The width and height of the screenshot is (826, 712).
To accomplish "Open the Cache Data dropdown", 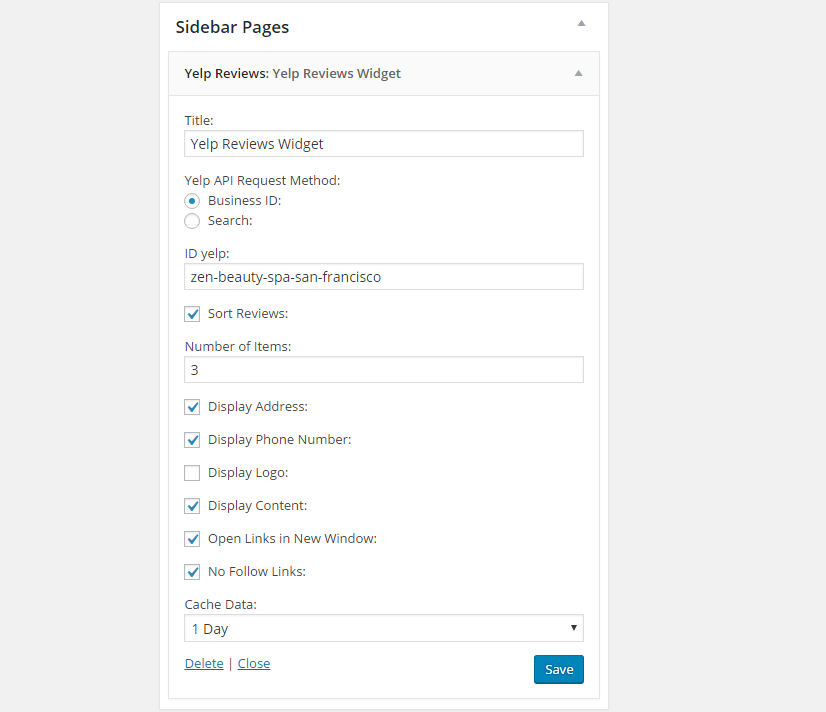I will (384, 628).
